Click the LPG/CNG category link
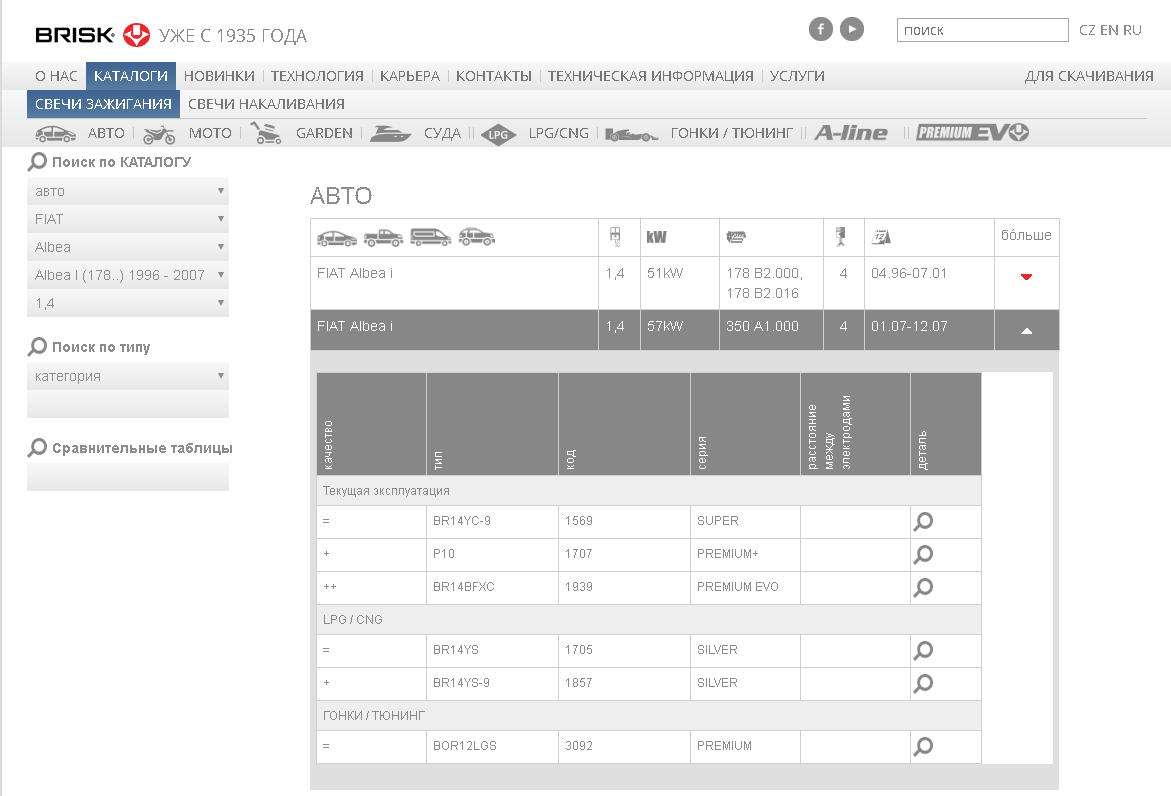The width and height of the screenshot is (1171, 796). click(559, 133)
